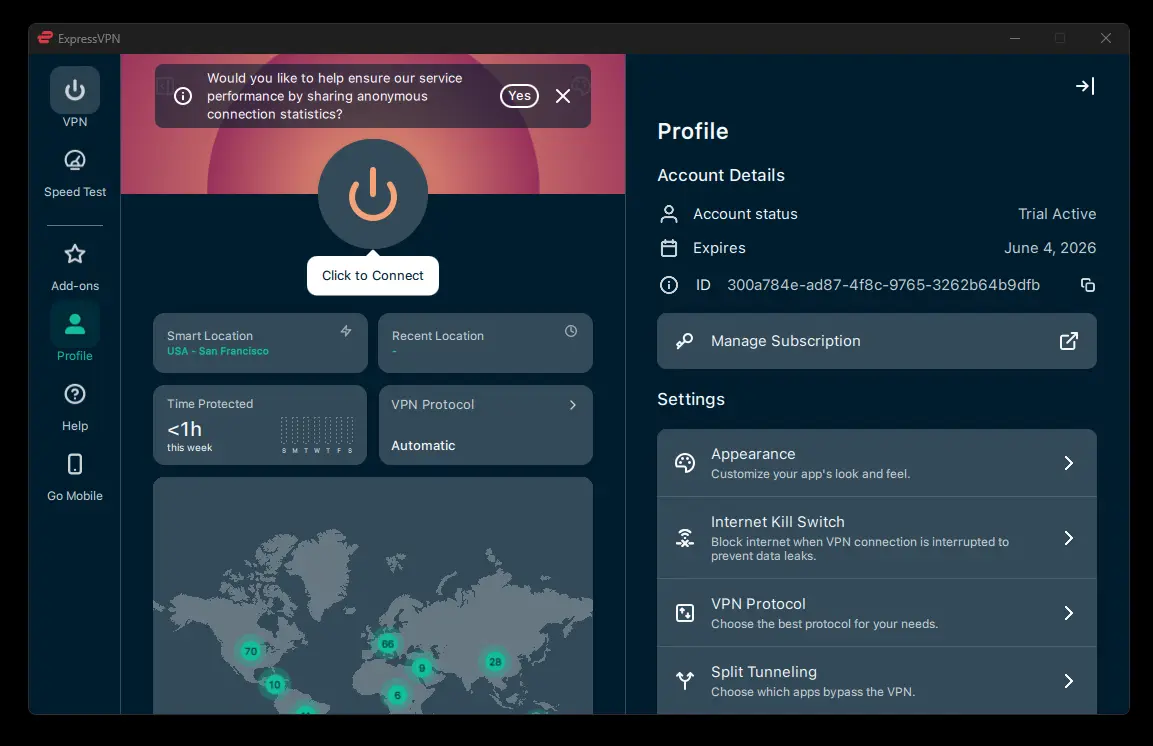1153x746 pixels.
Task: Click the Appearance palette icon
Action: (x=685, y=463)
